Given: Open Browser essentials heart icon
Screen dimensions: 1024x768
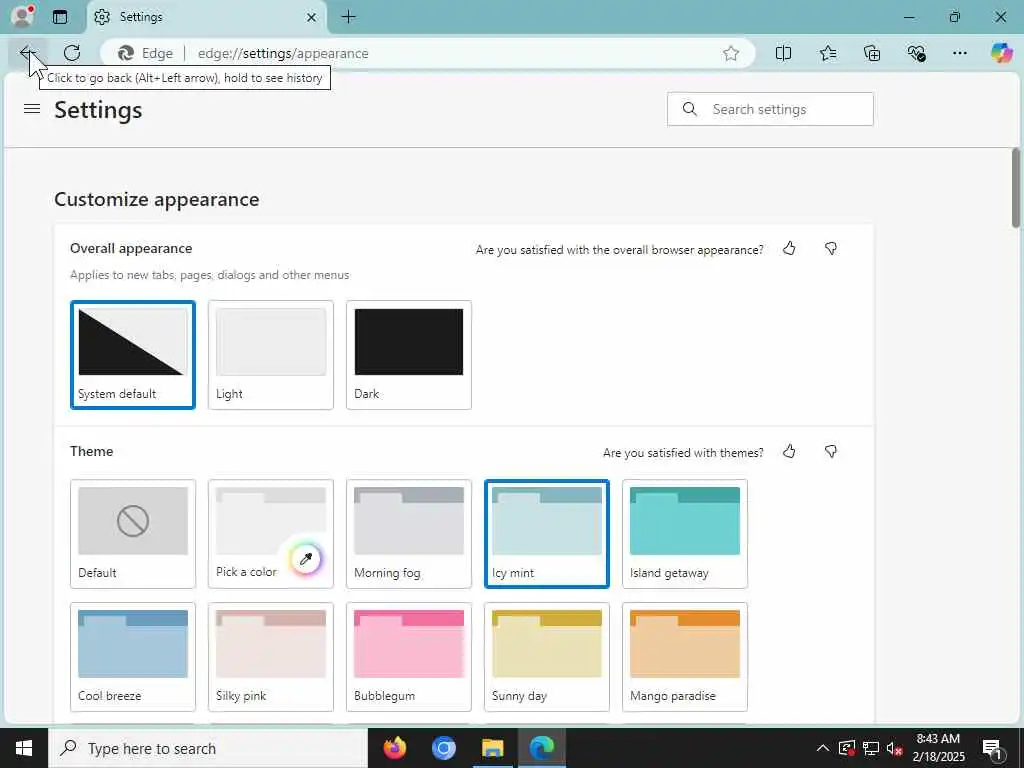Looking at the screenshot, I should pos(916,54).
